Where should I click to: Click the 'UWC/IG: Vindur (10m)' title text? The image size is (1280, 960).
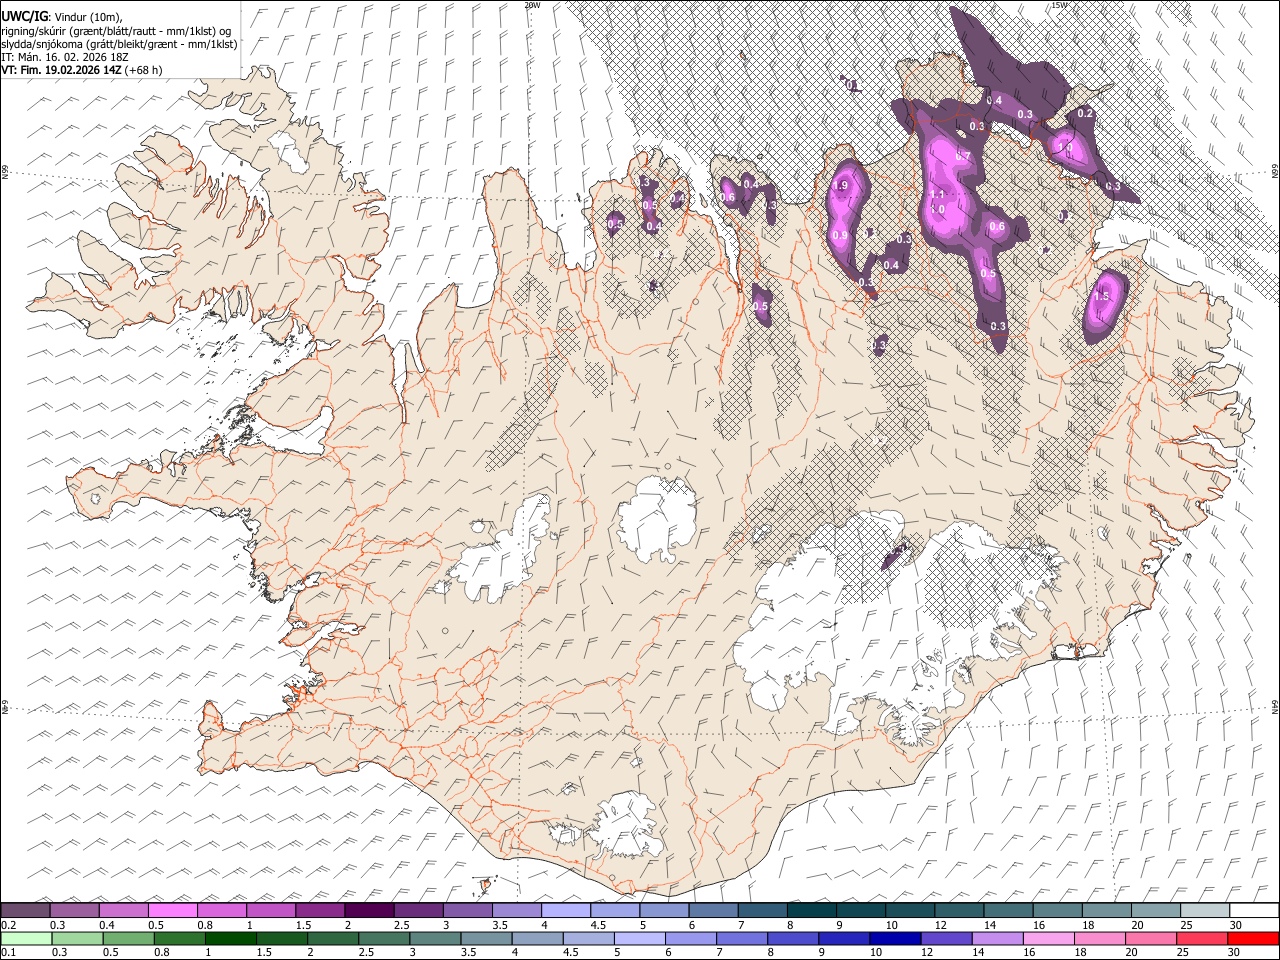[x=60, y=17]
